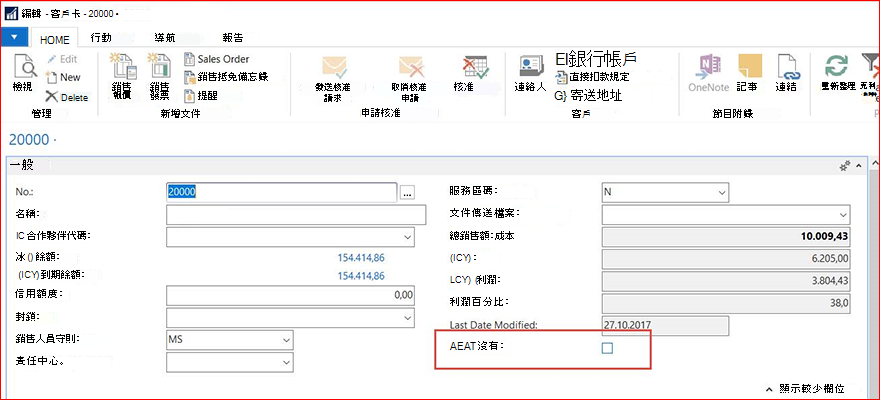The image size is (880, 400).
Task: Switch to the 行動 ribbon tab
Action: click(101, 38)
